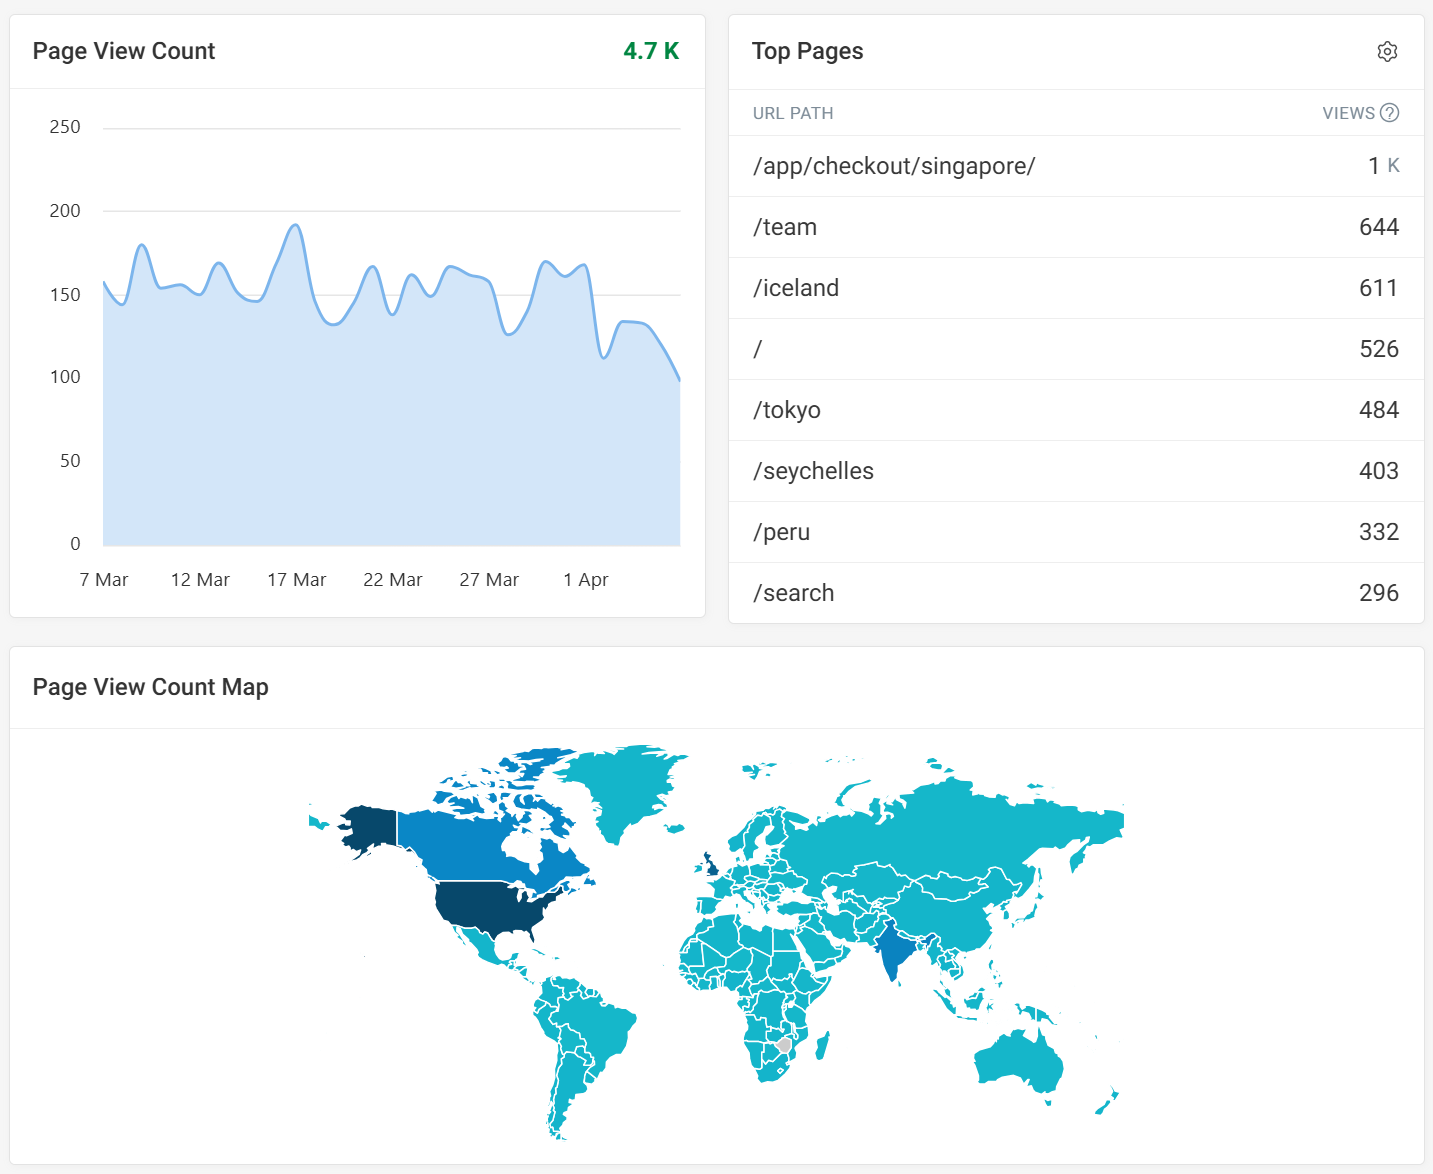Sort by the VIEWS column header
The image size is (1433, 1174).
point(1349,113)
